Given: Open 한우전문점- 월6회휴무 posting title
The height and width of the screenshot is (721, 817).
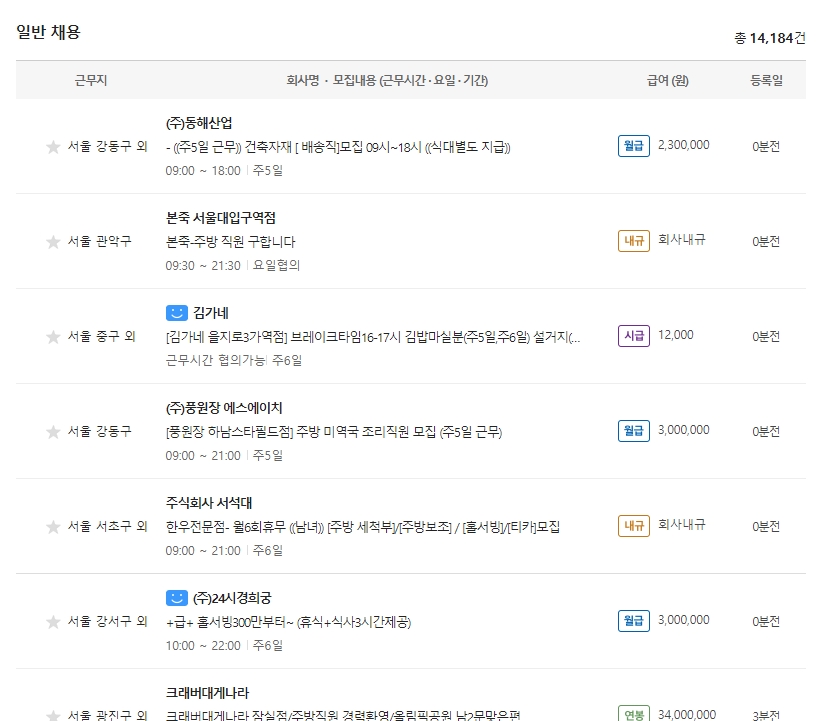Looking at the screenshot, I should pyautogui.click(x=363, y=527).
